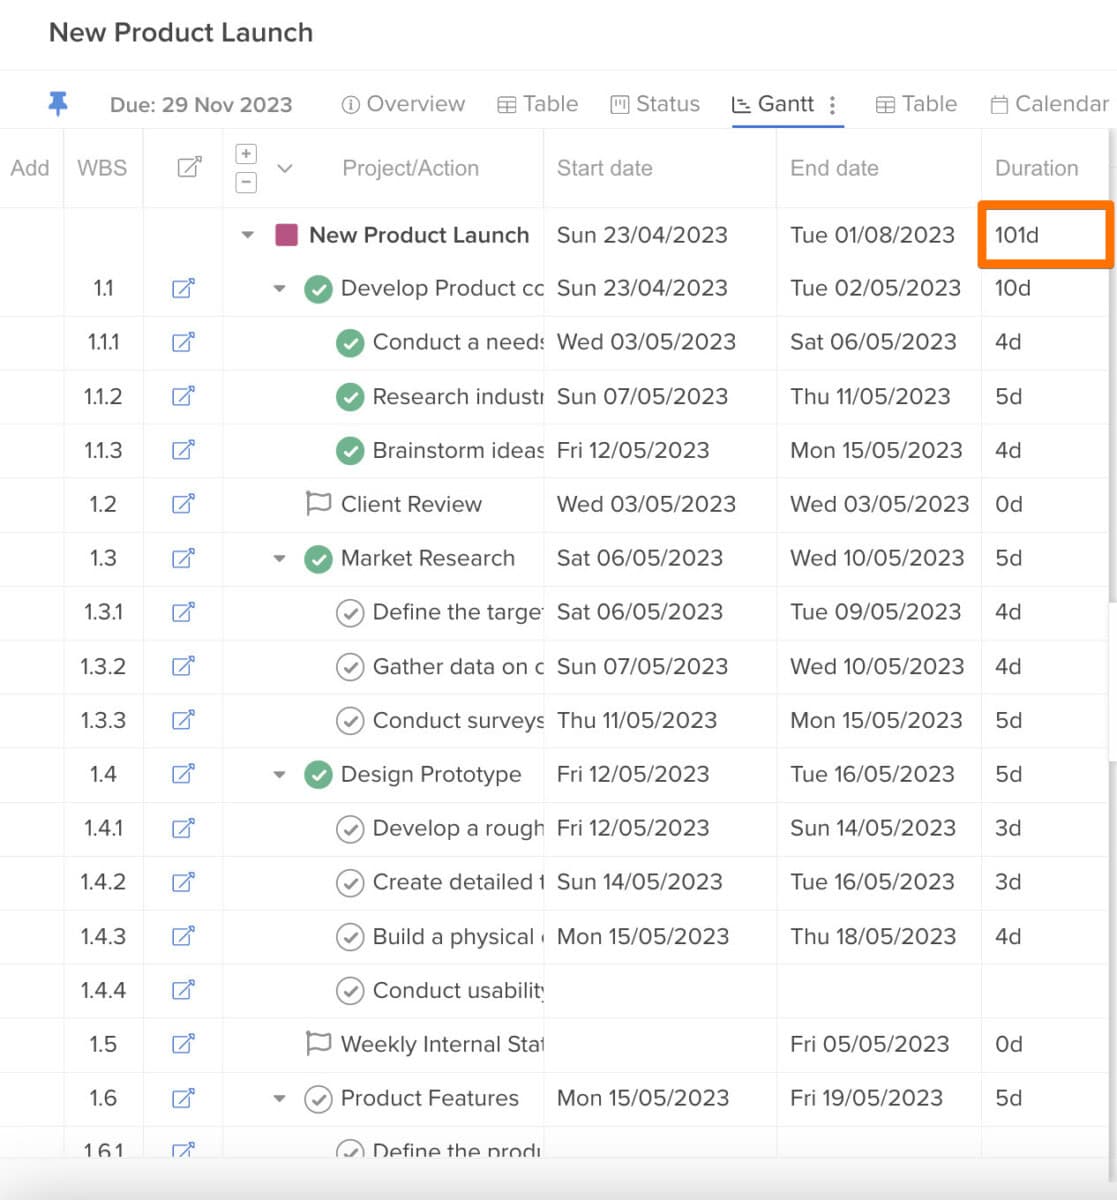
Task: Open details icon for WBS 1.4.1
Action: (183, 828)
